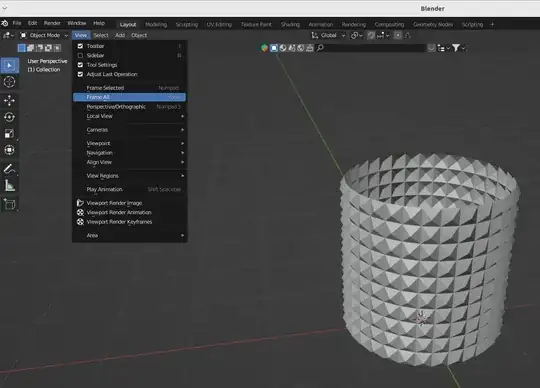Open the Object header menu
This screenshot has width=540, height=388.
[x=139, y=35]
